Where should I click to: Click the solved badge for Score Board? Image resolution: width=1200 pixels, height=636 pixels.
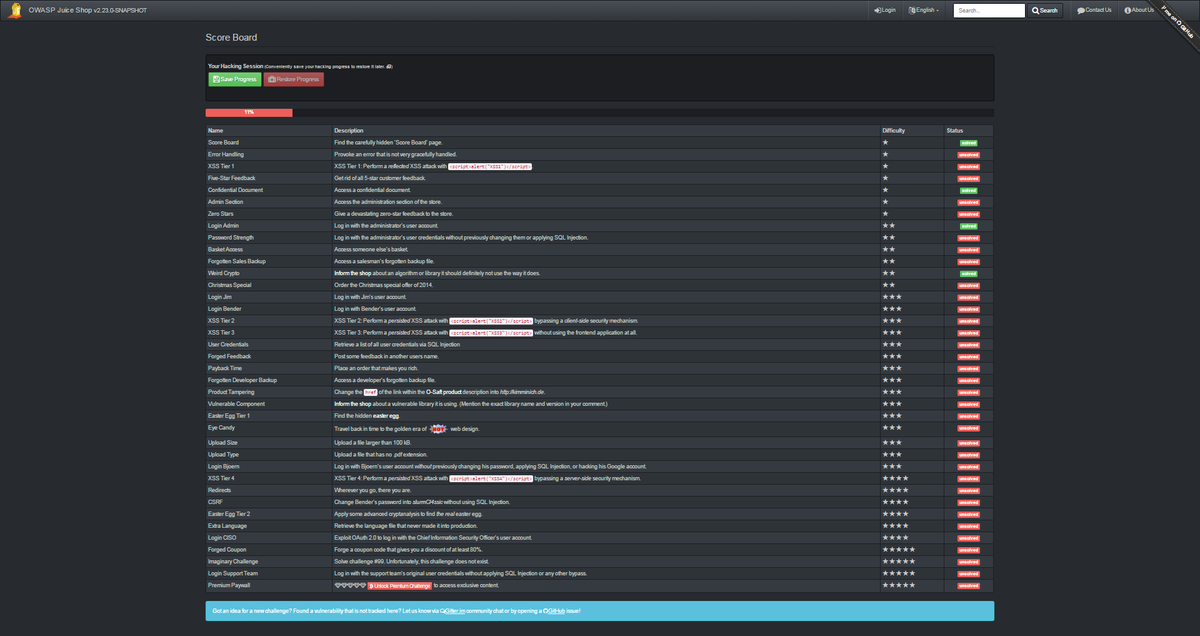[x=968, y=143]
